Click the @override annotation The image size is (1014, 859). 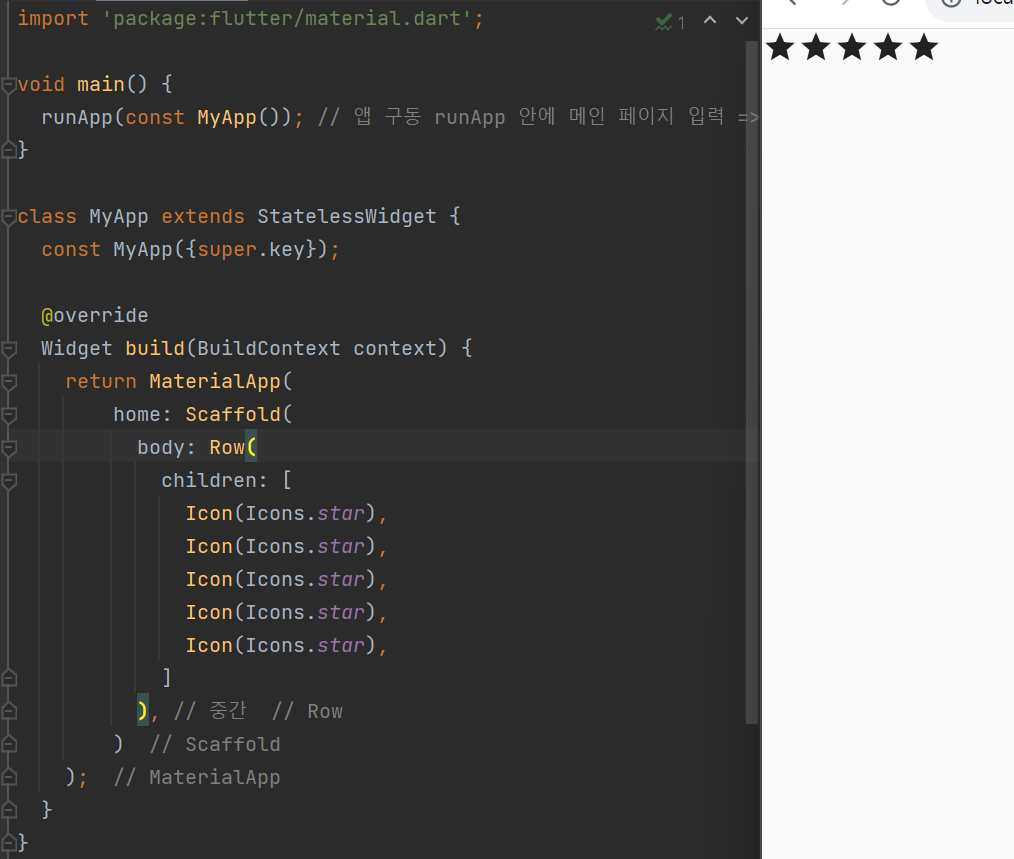95,316
